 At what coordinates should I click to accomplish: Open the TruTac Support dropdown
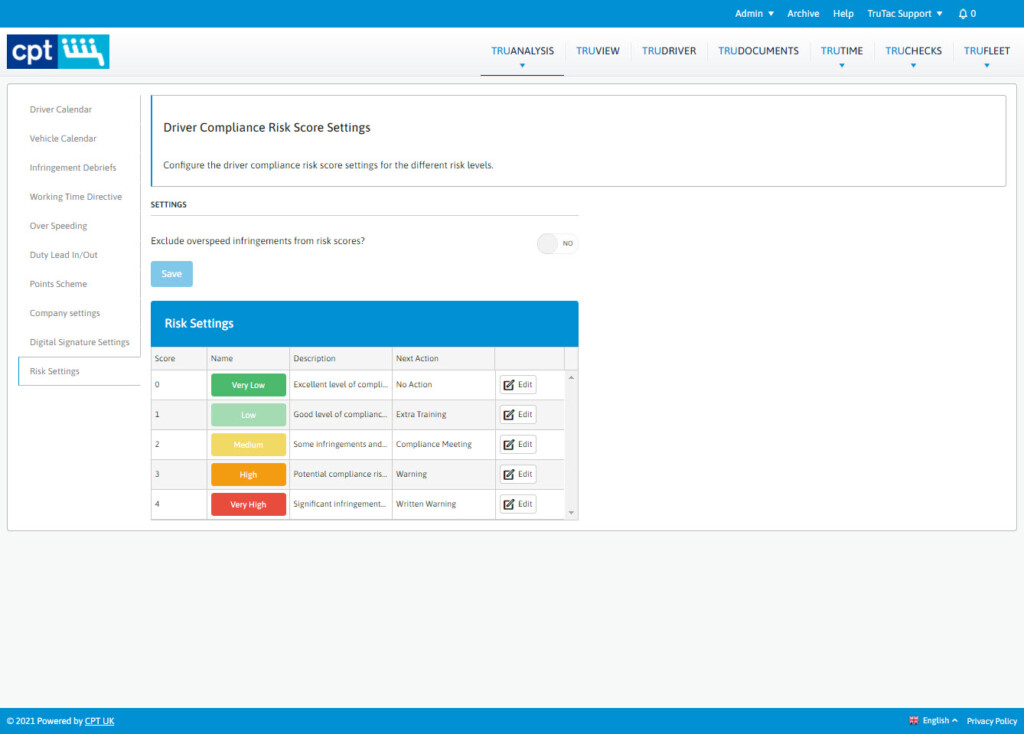tap(903, 13)
